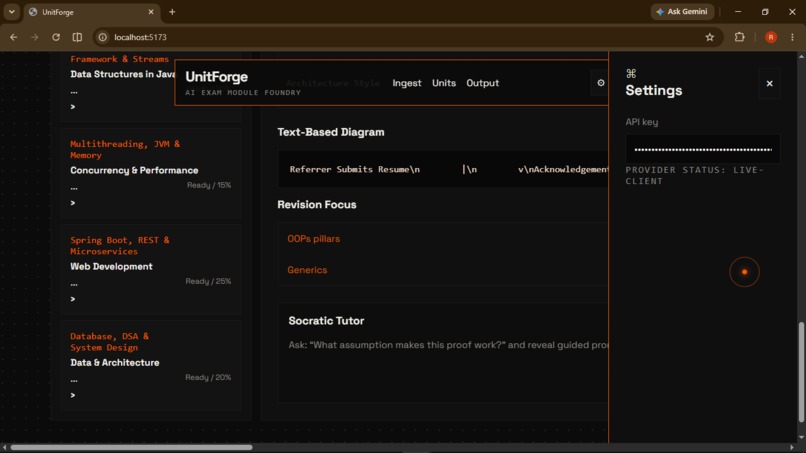
Task: Select the Database, DSA & System Design heading
Action: click(x=109, y=341)
